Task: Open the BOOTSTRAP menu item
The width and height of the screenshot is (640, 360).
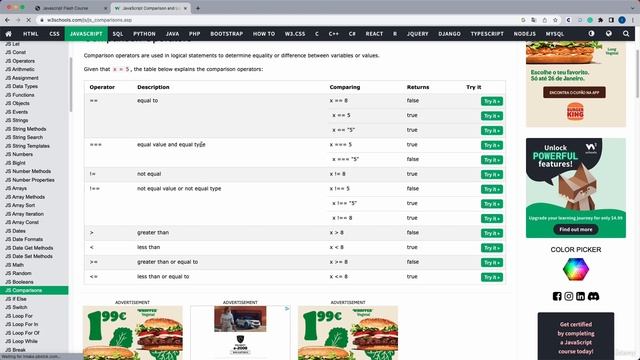Action: [x=227, y=34]
